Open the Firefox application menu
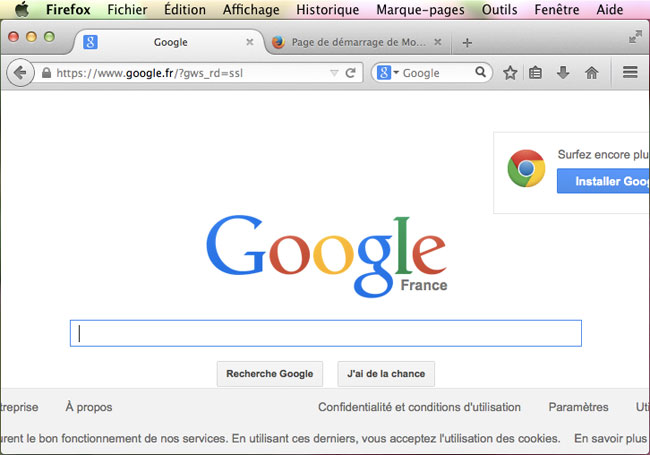Viewport: 650px width, 455px height. (68, 10)
